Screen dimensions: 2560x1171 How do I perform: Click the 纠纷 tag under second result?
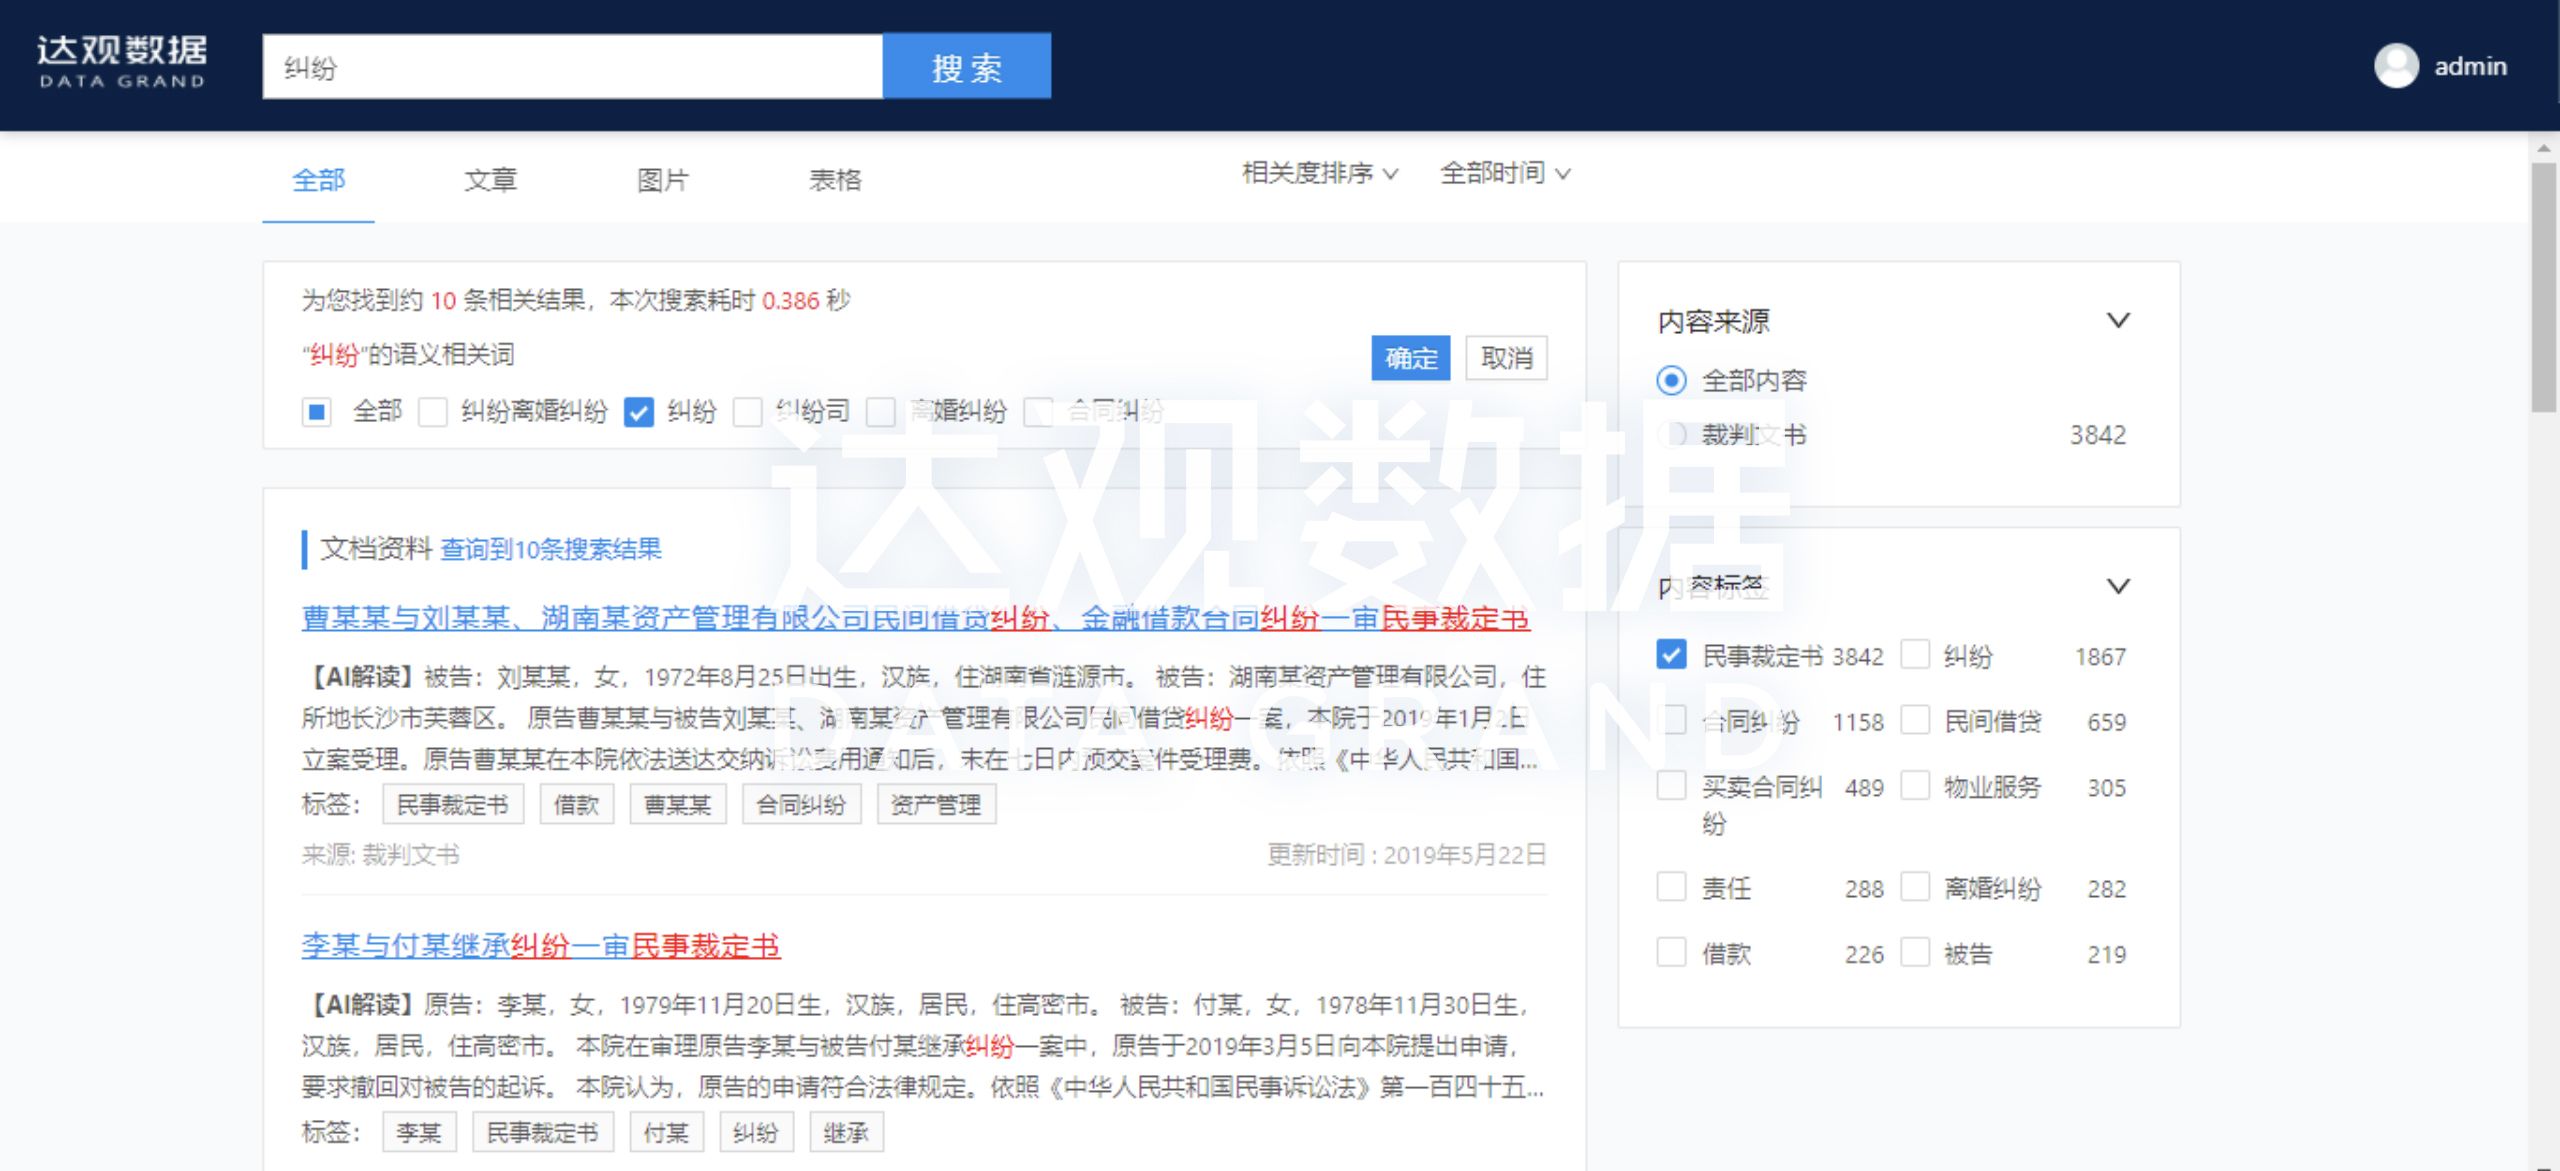click(x=756, y=1133)
